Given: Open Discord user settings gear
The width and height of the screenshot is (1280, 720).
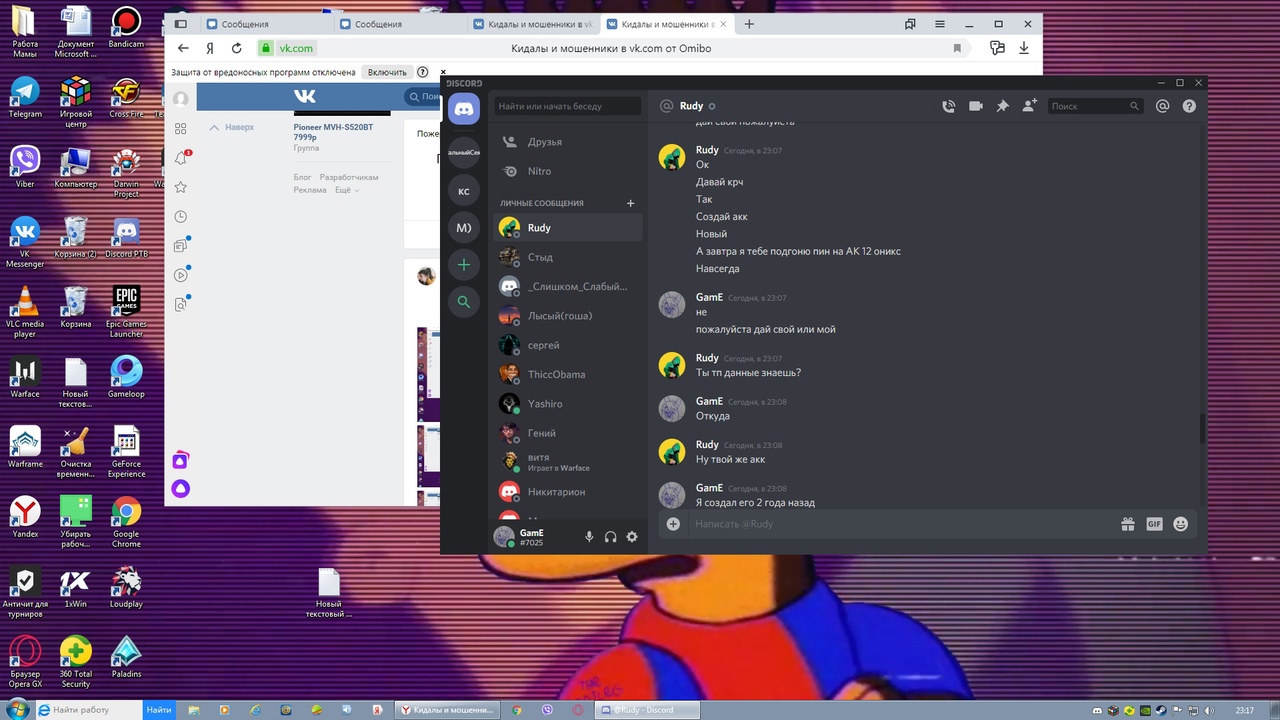Looking at the screenshot, I should [x=632, y=537].
